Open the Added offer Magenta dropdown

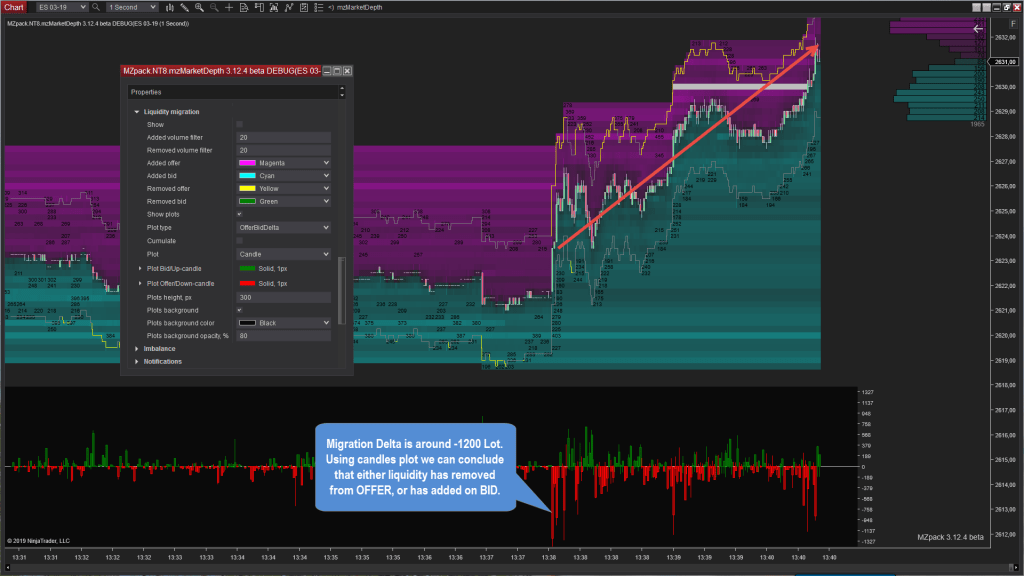tap(283, 163)
